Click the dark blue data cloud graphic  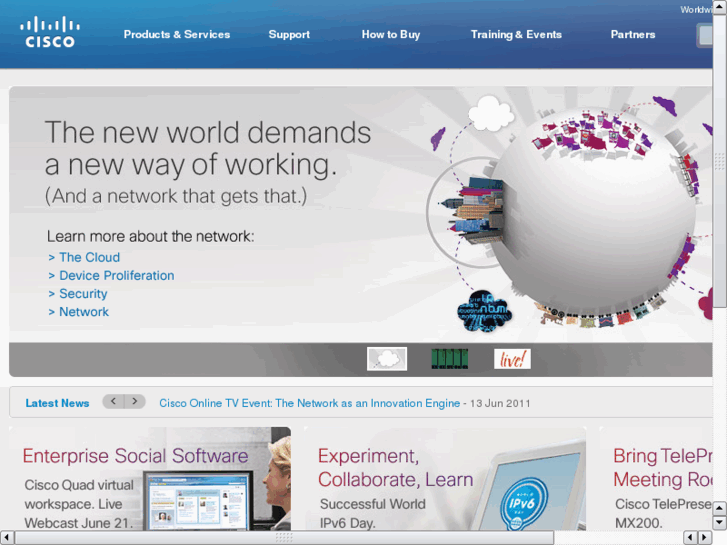pos(485,311)
